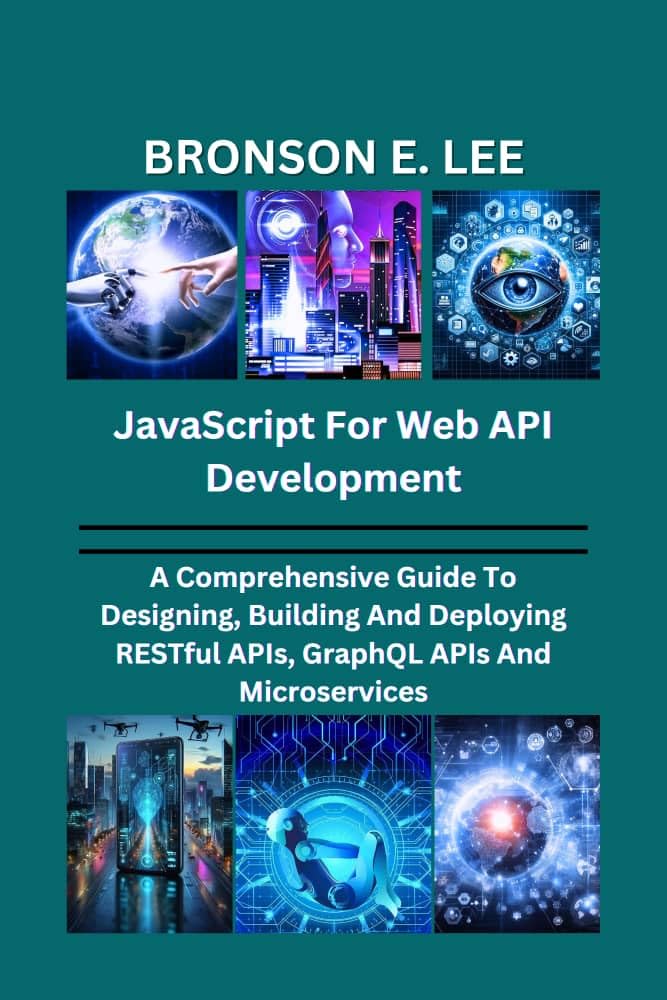Viewport: 667px width, 1000px height.
Task: Open the neon futuristic city image
Action: pos(333,285)
